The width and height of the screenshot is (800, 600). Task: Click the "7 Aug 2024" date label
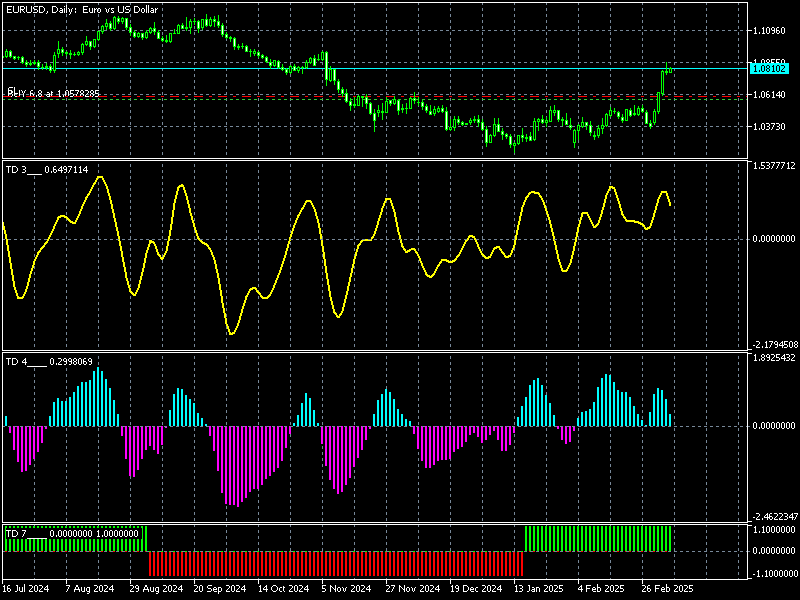pyautogui.click(x=90, y=588)
